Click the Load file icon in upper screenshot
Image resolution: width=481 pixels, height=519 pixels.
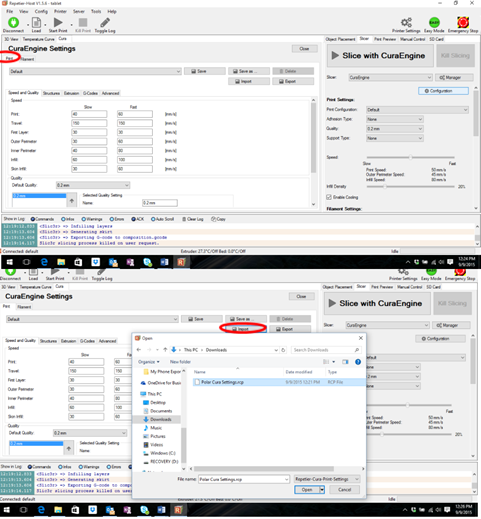[36, 23]
